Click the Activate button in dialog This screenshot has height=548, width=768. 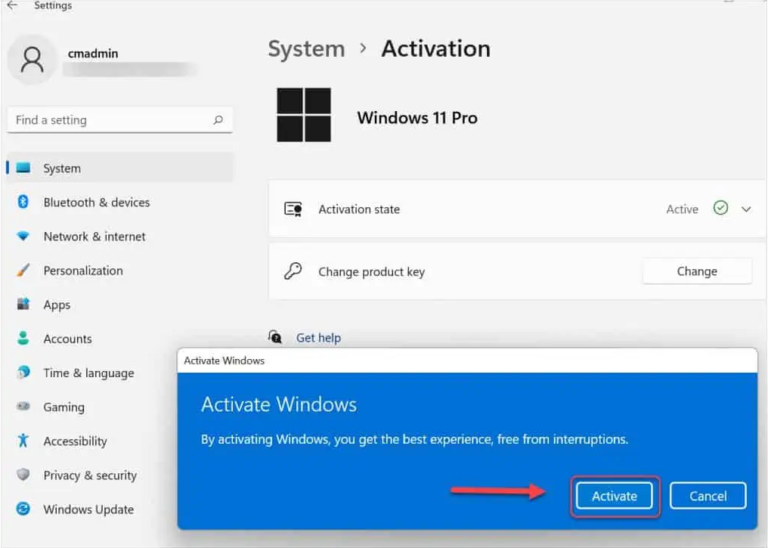614,496
